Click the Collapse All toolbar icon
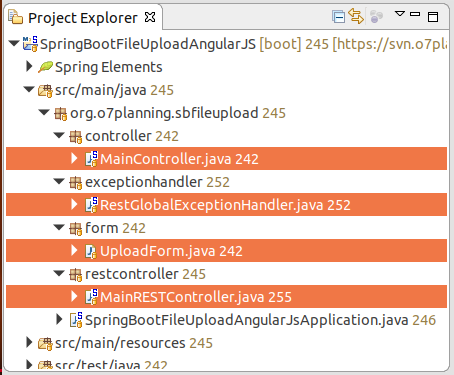This screenshot has width=454, height=375. [x=338, y=16]
